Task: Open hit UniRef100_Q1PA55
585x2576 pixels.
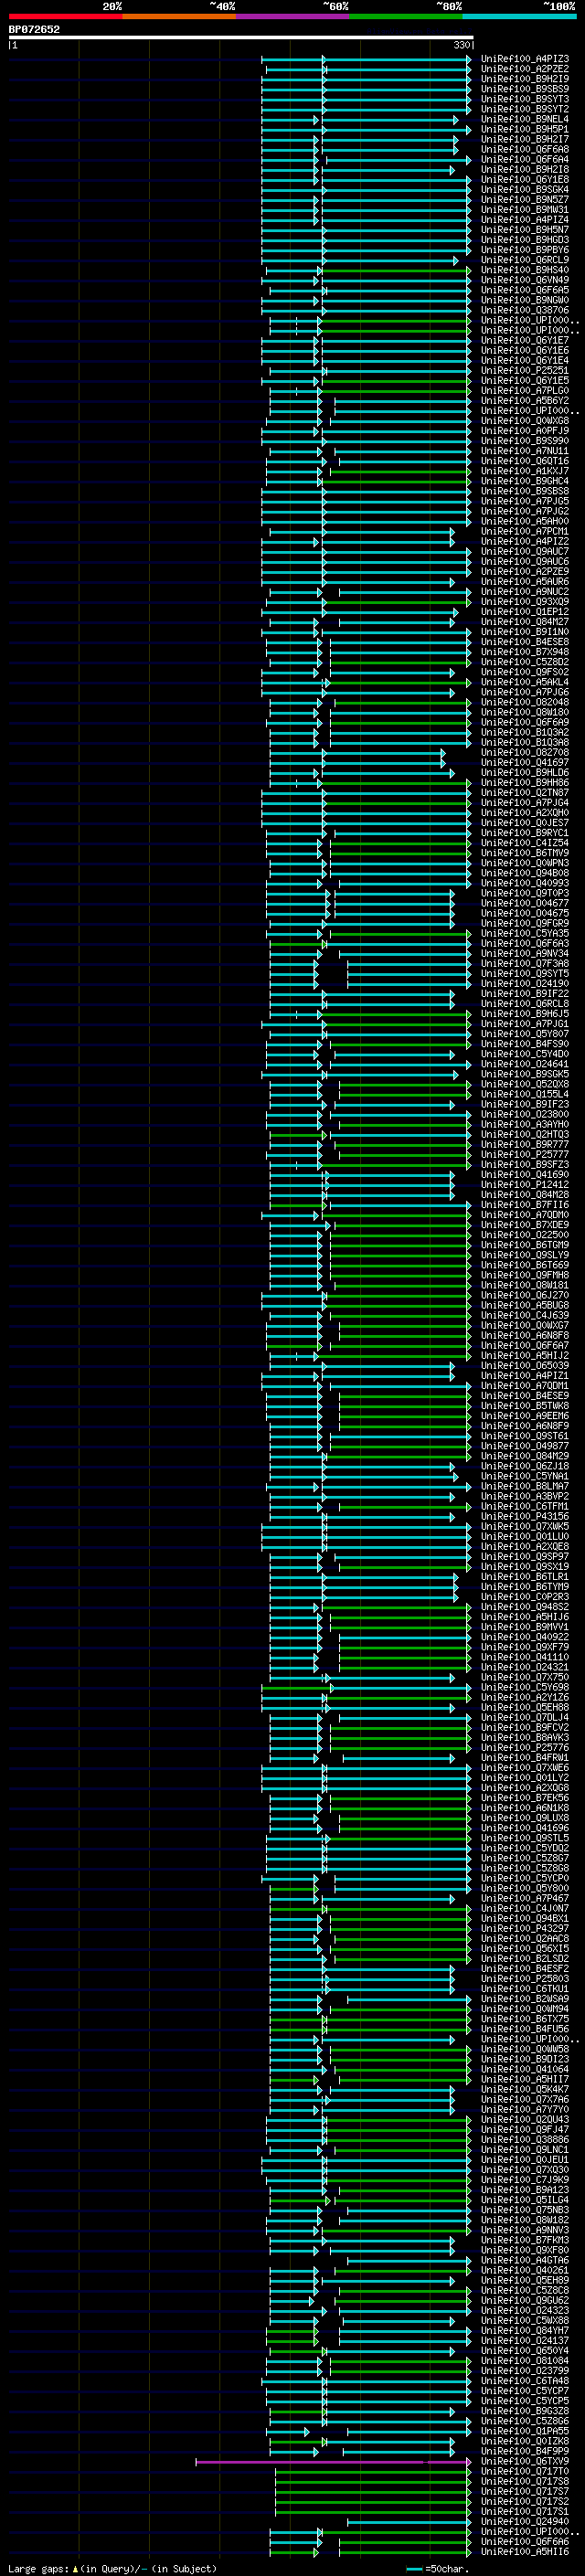Action: point(525,2431)
